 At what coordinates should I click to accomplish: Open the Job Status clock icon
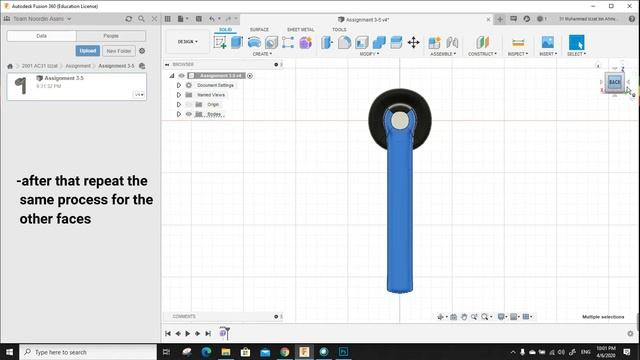click(x=527, y=19)
